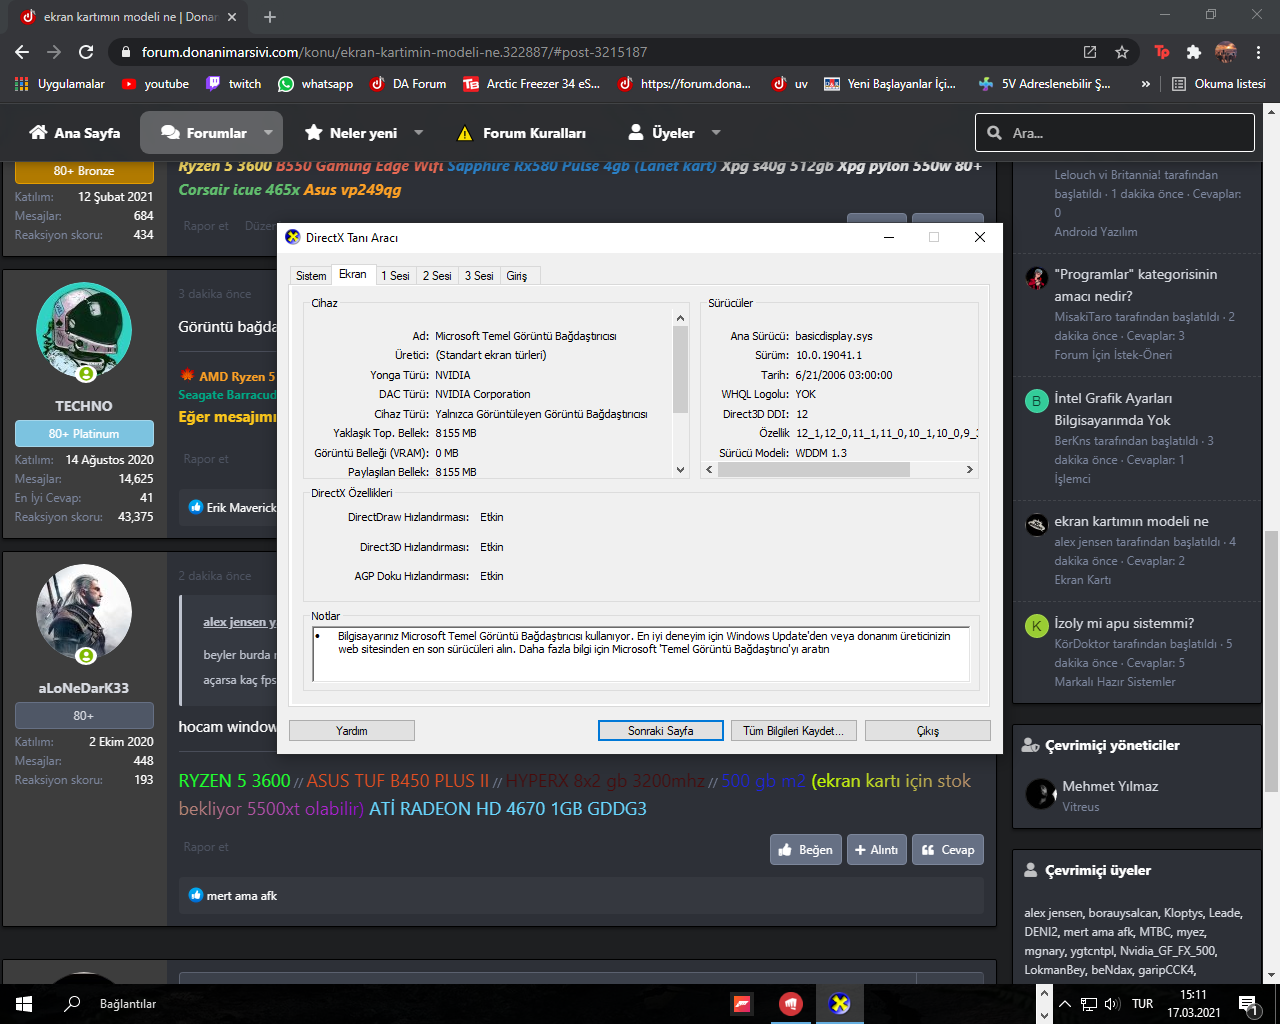This screenshot has height=1024, width=1280.
Task: Click Tüm Bilgileri Kaydet button
Action: 794,731
